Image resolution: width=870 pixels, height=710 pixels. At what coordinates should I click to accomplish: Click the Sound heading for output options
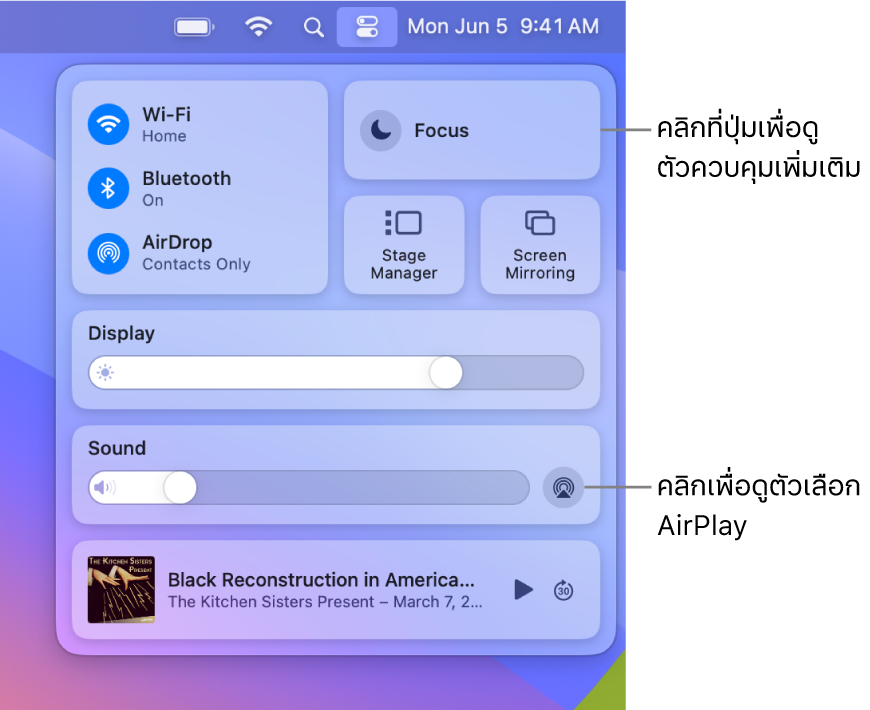(117, 448)
